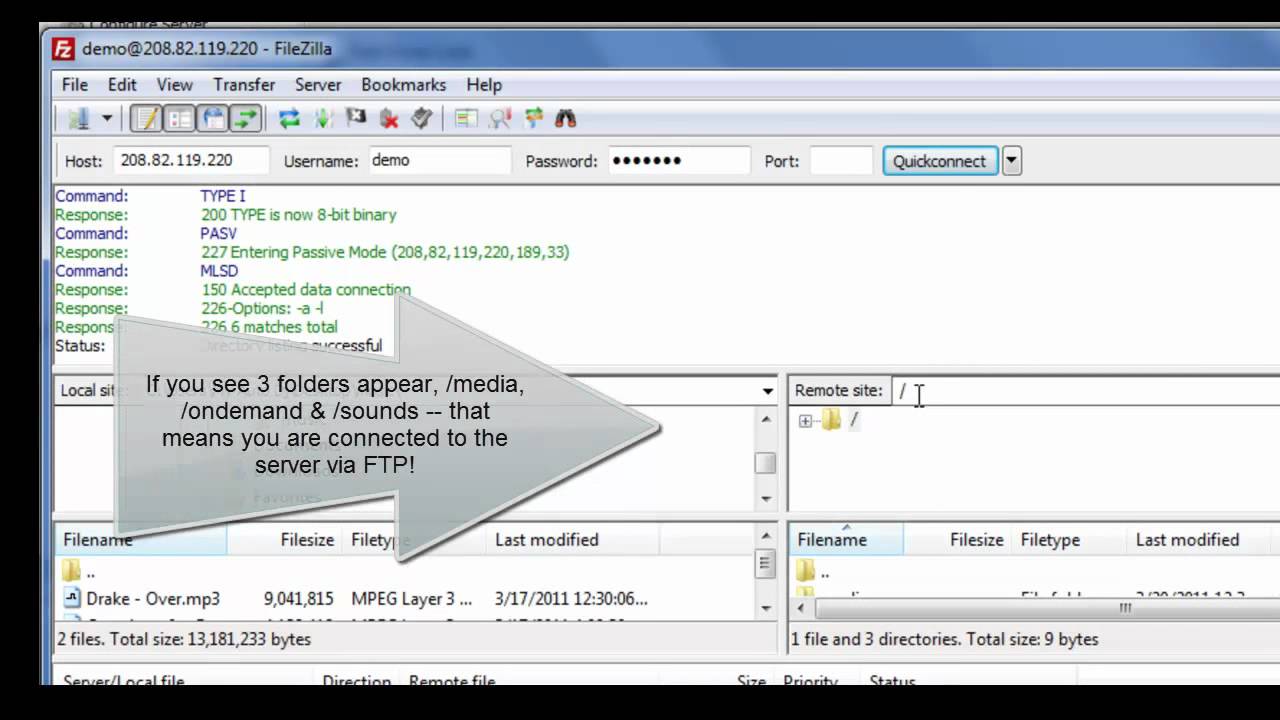Select the remote root folder icon
Screen dimensions: 1280x720
(x=831, y=420)
